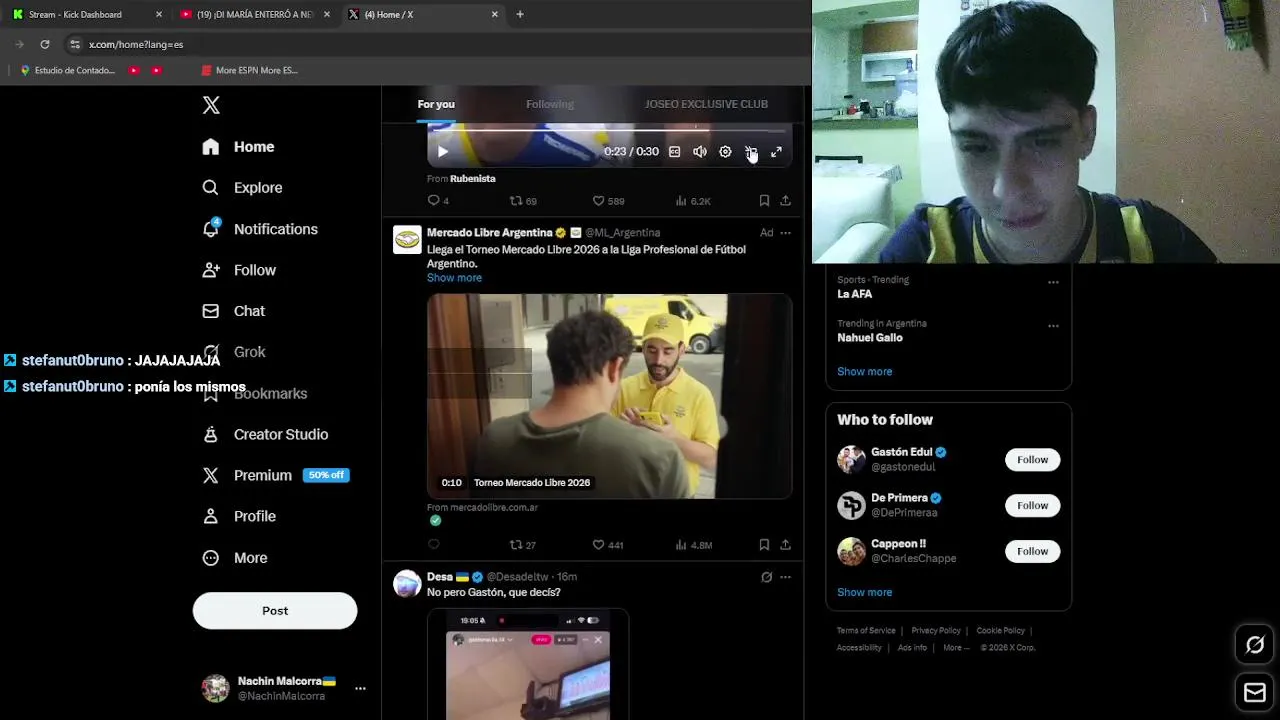The image size is (1280, 720).
Task: Show more Who to follow suggestions
Action: pos(864,592)
